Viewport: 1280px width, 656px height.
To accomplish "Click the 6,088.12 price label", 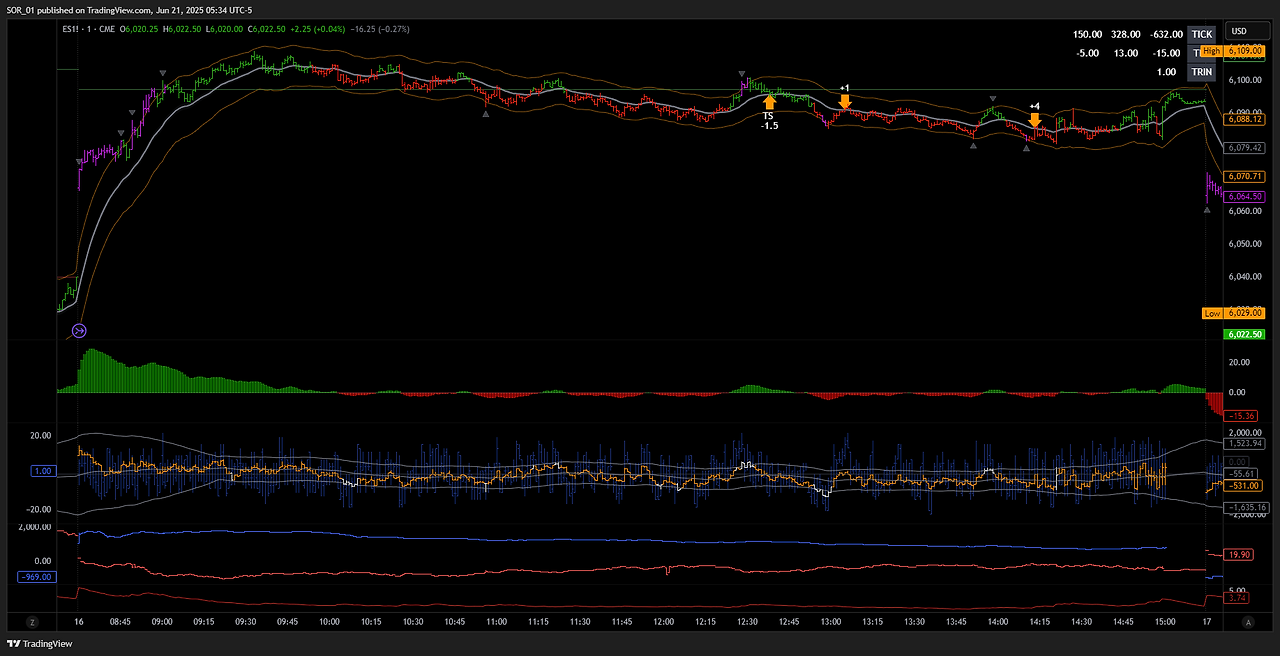I will pos(1244,118).
